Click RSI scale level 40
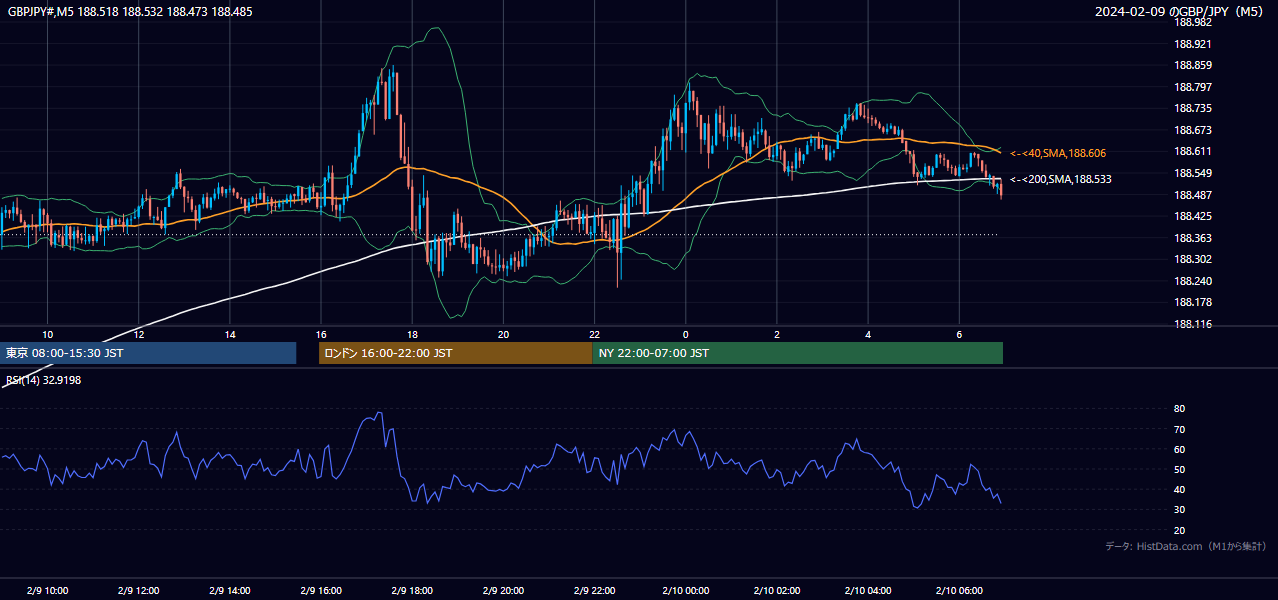The height and width of the screenshot is (600, 1278). click(x=1179, y=489)
